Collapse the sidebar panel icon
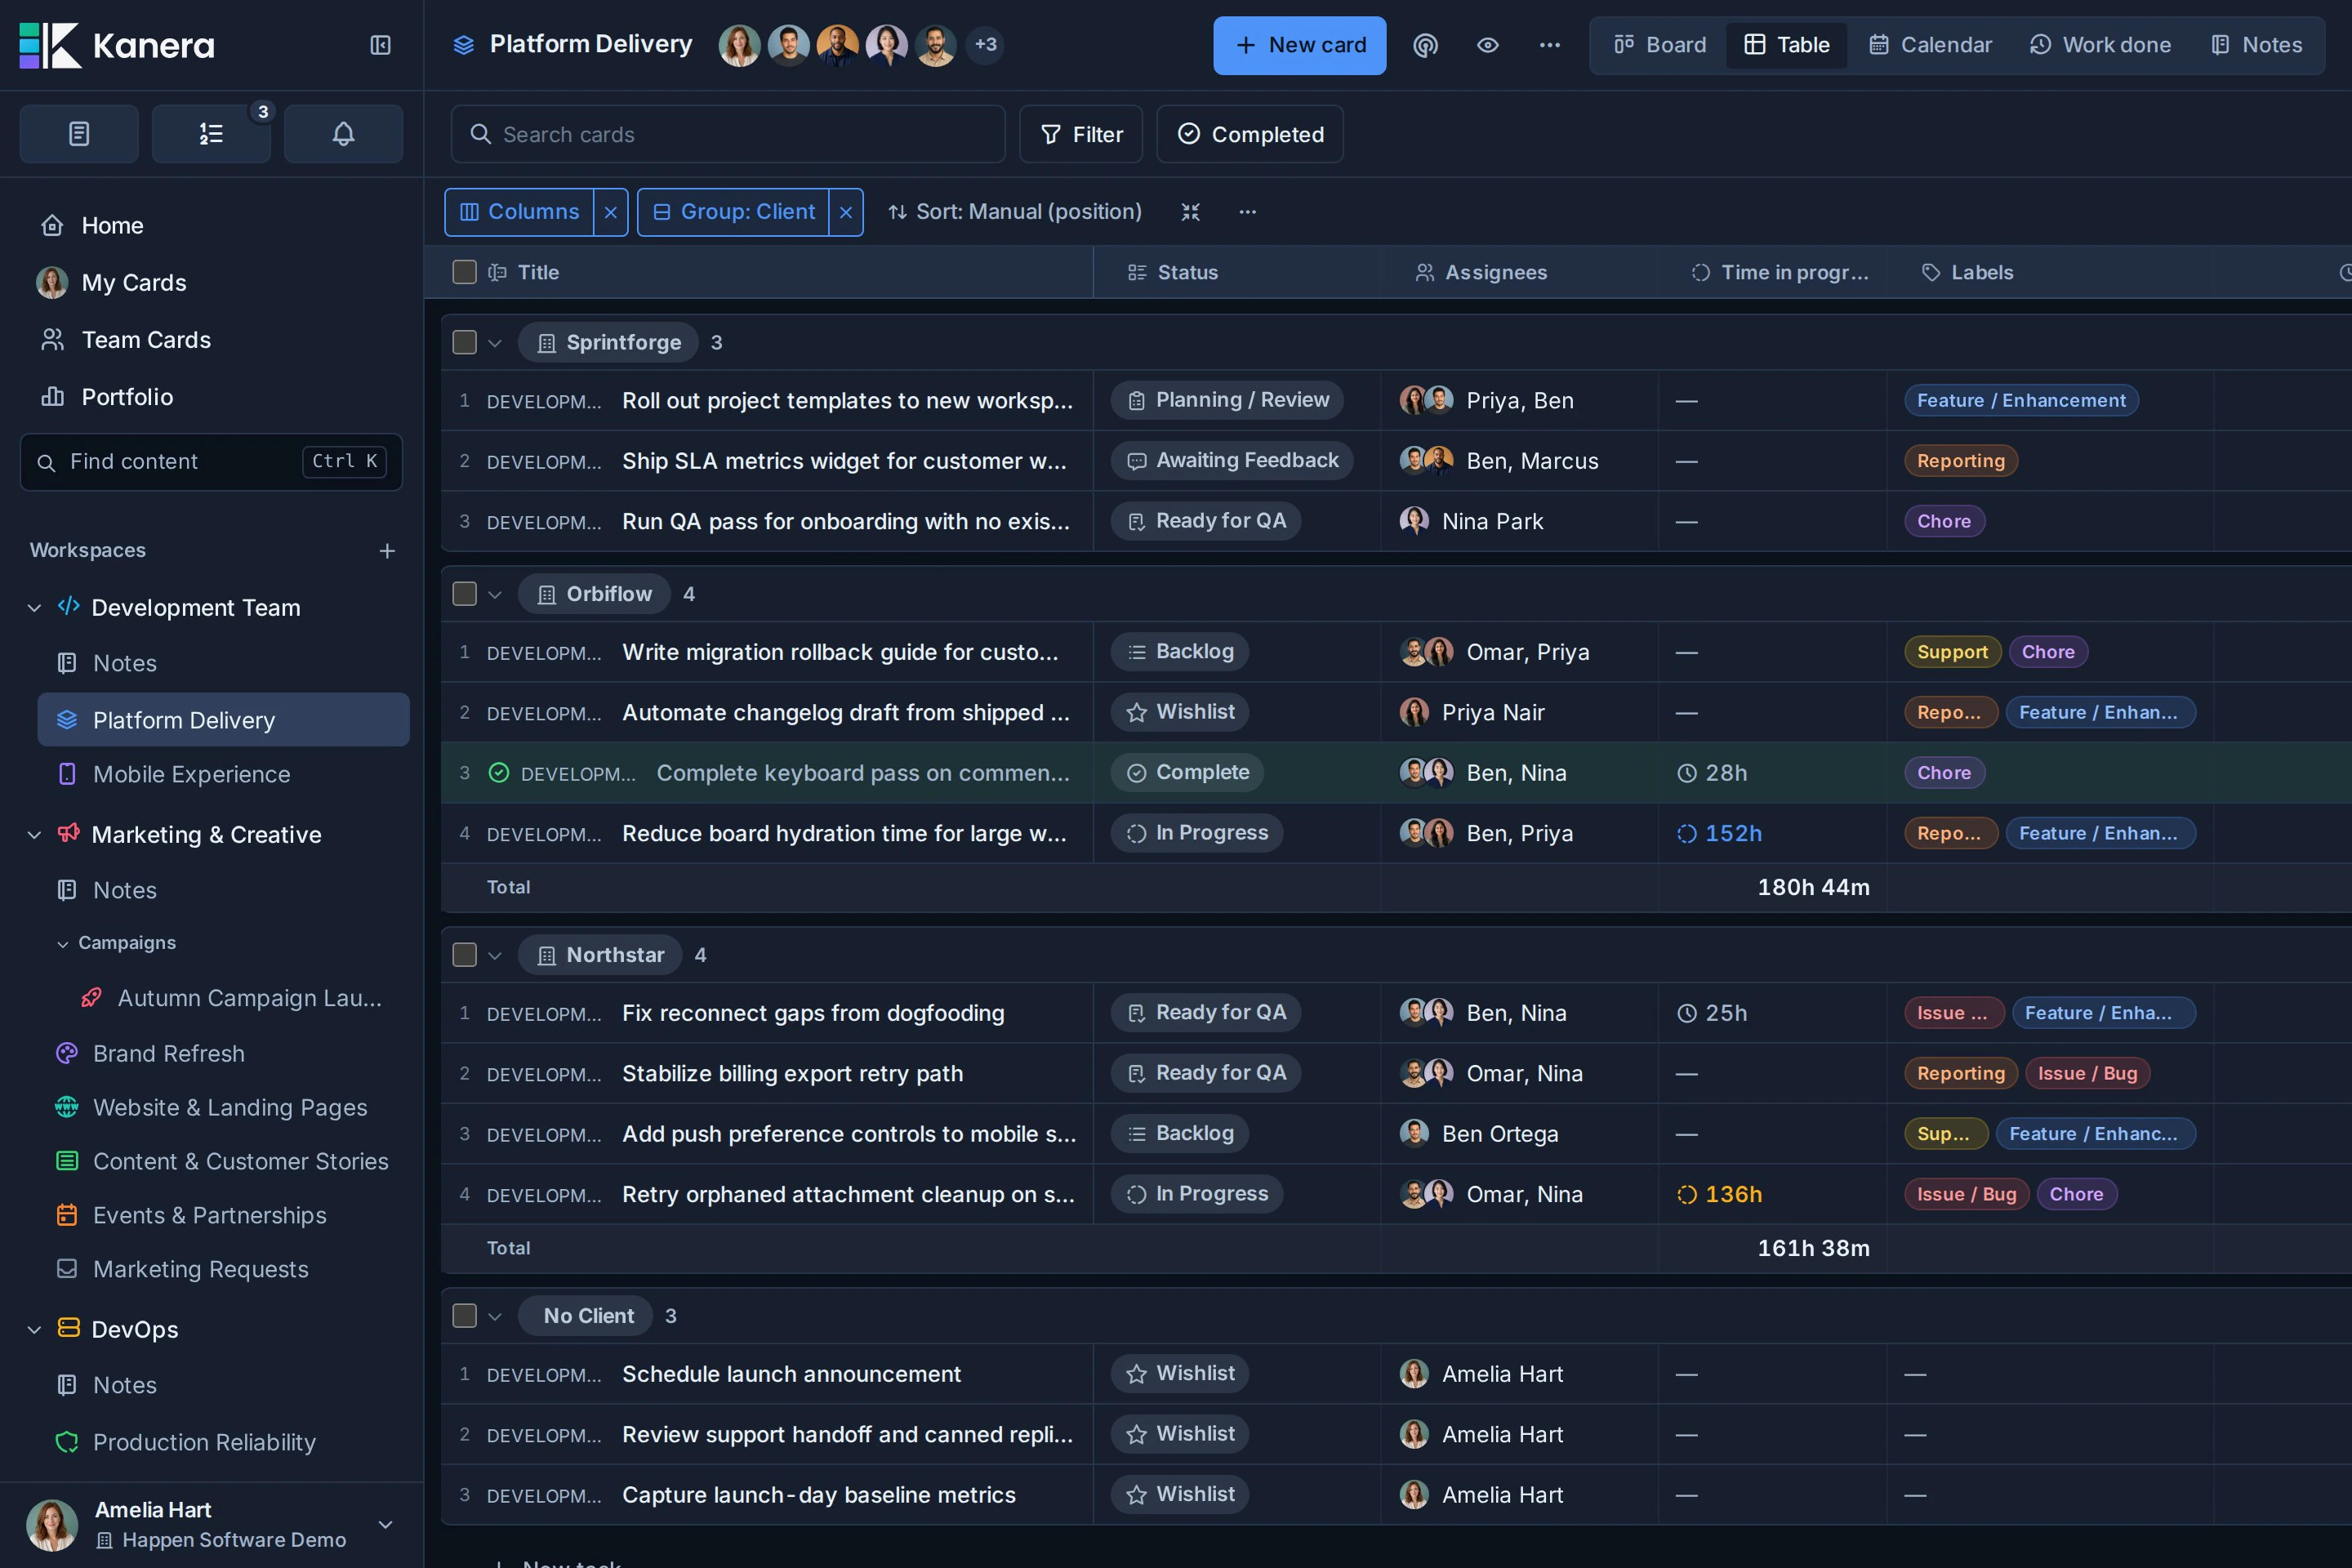The width and height of the screenshot is (2352, 1568). point(380,45)
